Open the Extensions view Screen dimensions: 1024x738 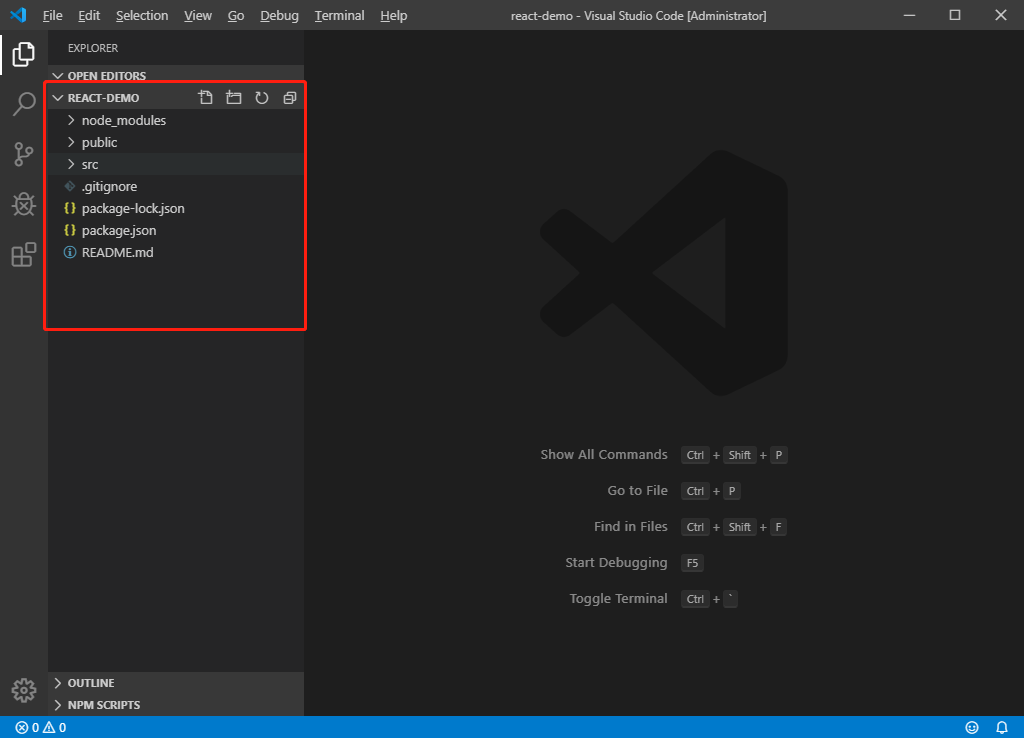pyautogui.click(x=23, y=254)
